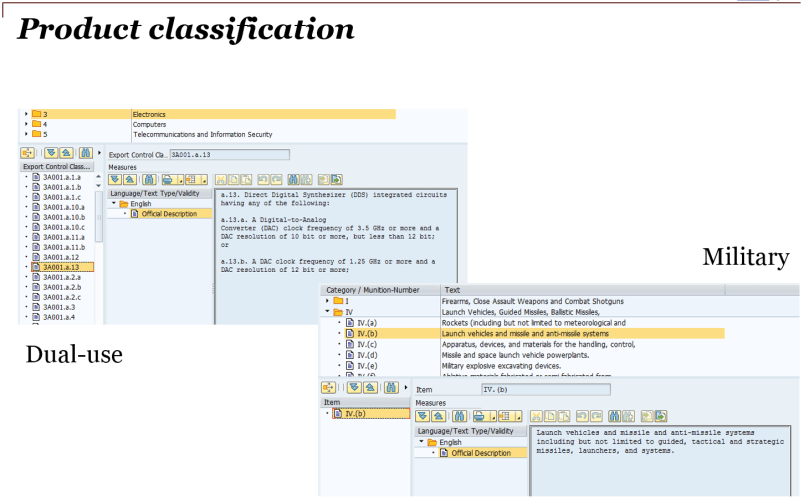Screen dimensions: 809x503
Task: Collapse English folder in Dual-use language tree
Action: click(114, 203)
